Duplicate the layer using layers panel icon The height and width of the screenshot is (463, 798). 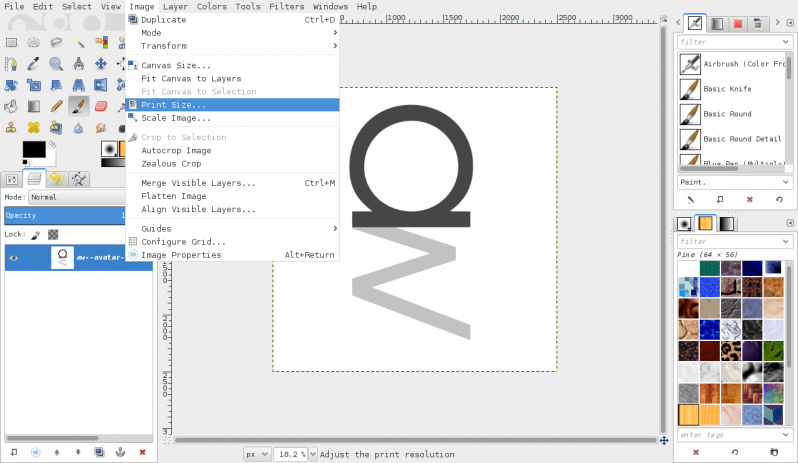point(99,452)
